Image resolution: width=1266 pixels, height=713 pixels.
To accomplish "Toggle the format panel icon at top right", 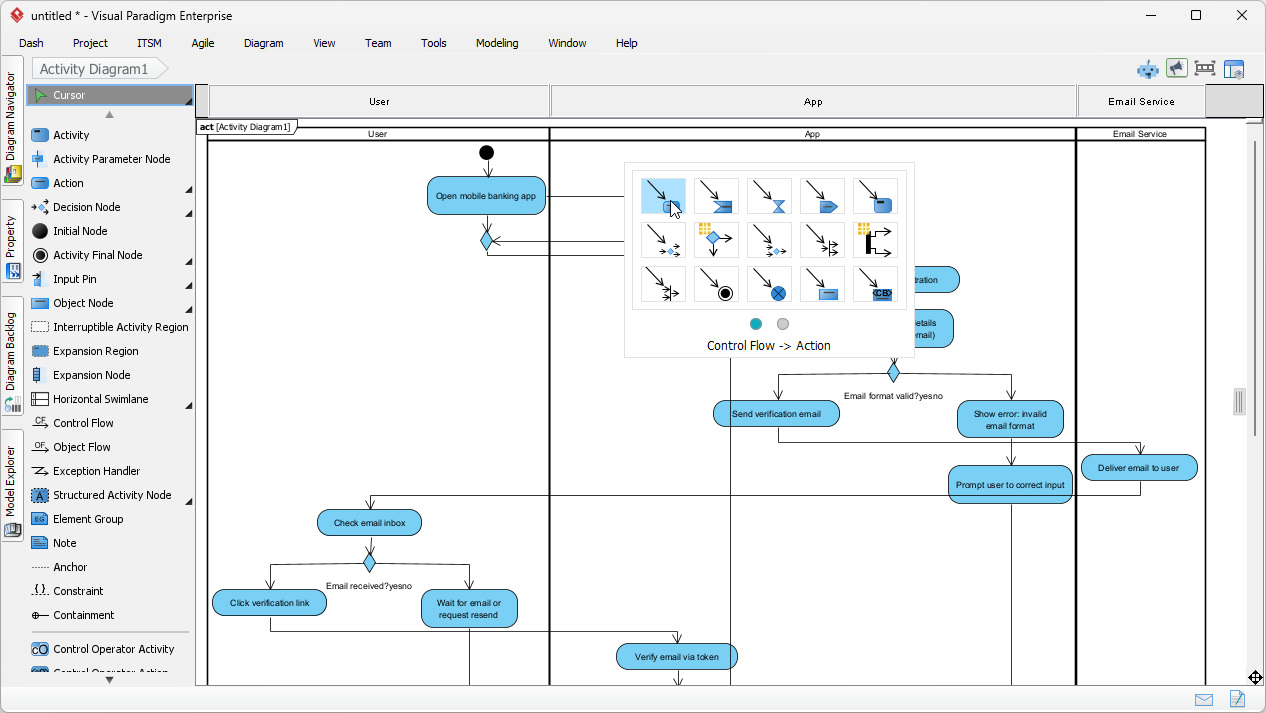I will [x=1234, y=69].
